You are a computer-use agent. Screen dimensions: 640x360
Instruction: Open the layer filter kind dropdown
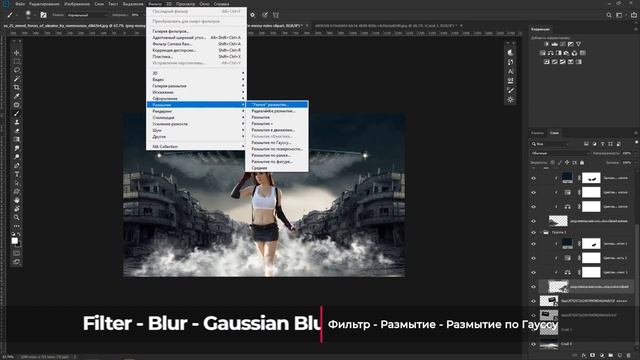click(550, 144)
